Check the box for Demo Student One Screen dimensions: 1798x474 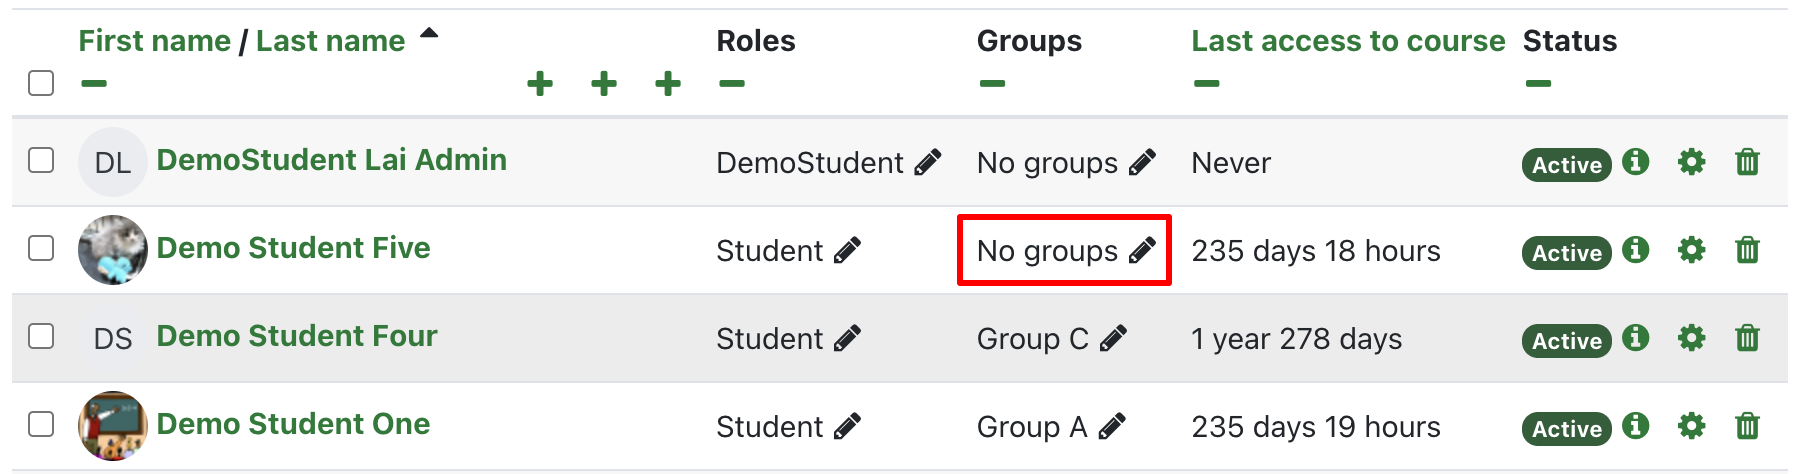click(x=41, y=424)
